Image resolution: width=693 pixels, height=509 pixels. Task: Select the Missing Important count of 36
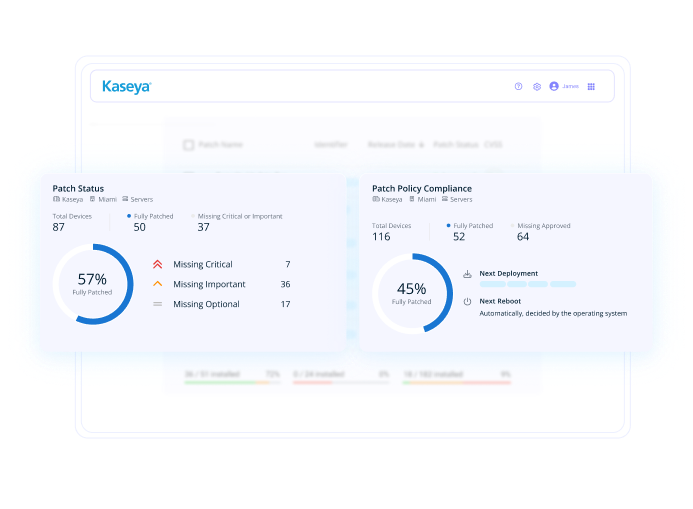pos(285,284)
